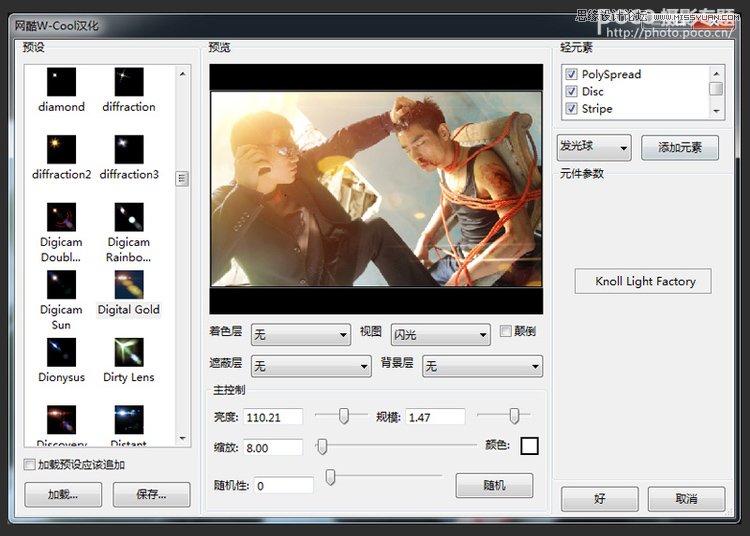Click the 亮度 value field 110.21
750x536 pixels.
coord(273,417)
